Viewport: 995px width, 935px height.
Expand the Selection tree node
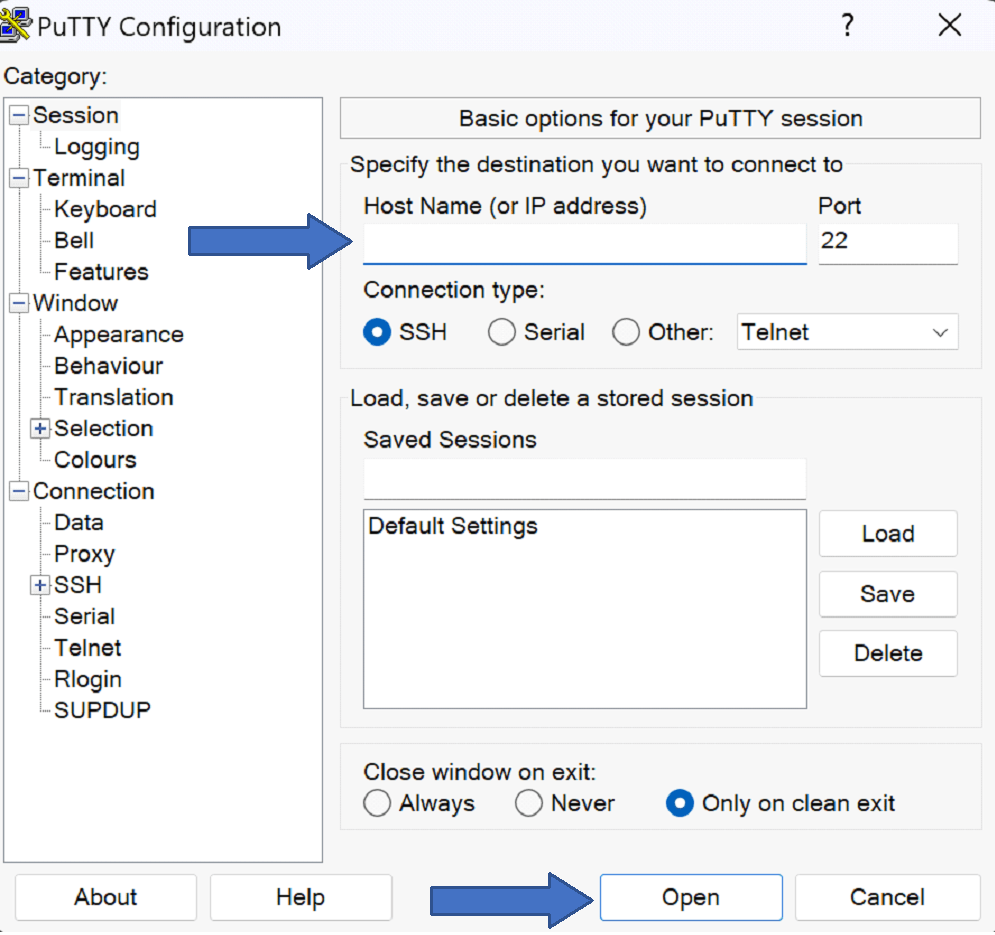click(40, 429)
